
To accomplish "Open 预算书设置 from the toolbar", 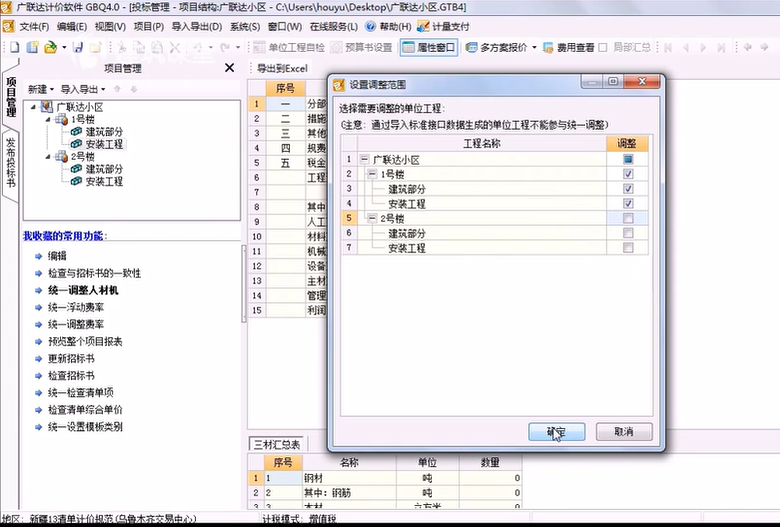I will pyautogui.click(x=362, y=47).
